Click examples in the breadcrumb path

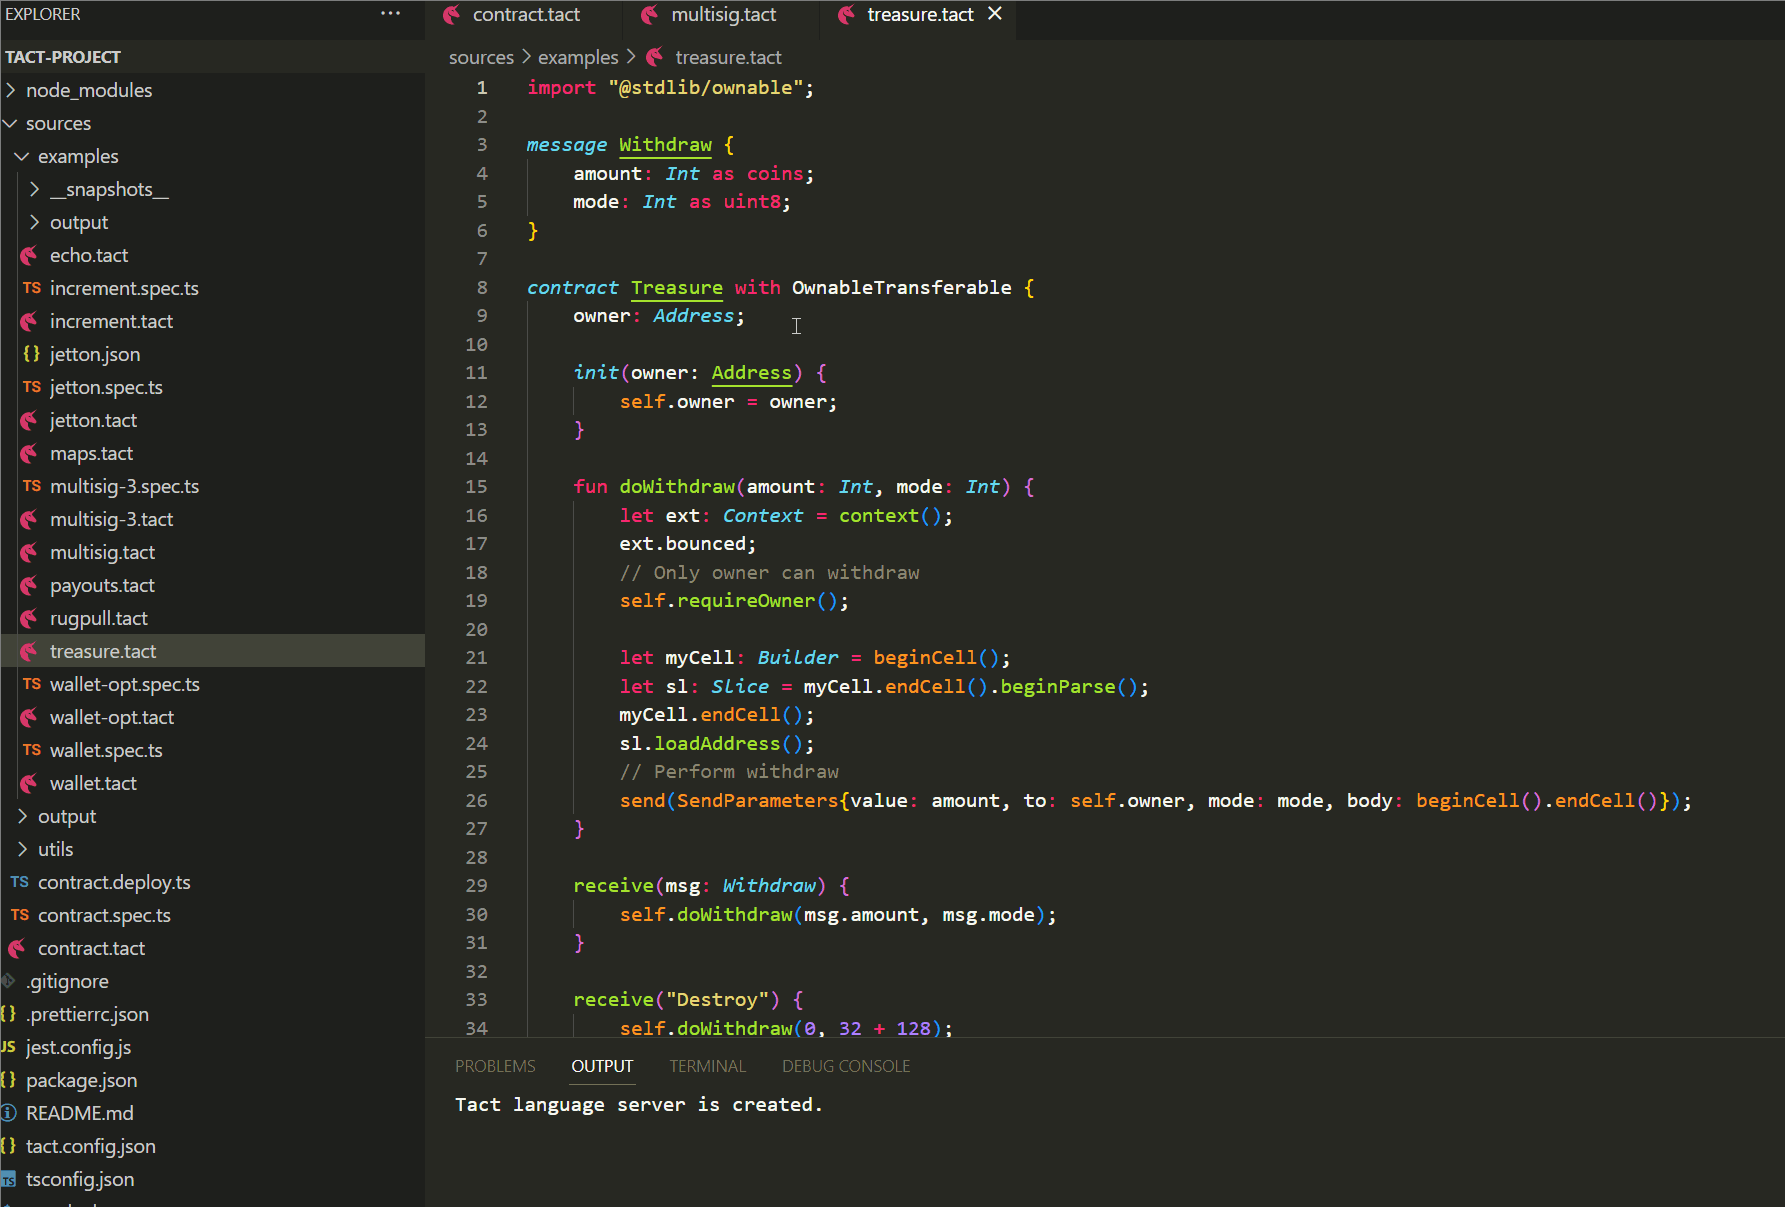578,57
